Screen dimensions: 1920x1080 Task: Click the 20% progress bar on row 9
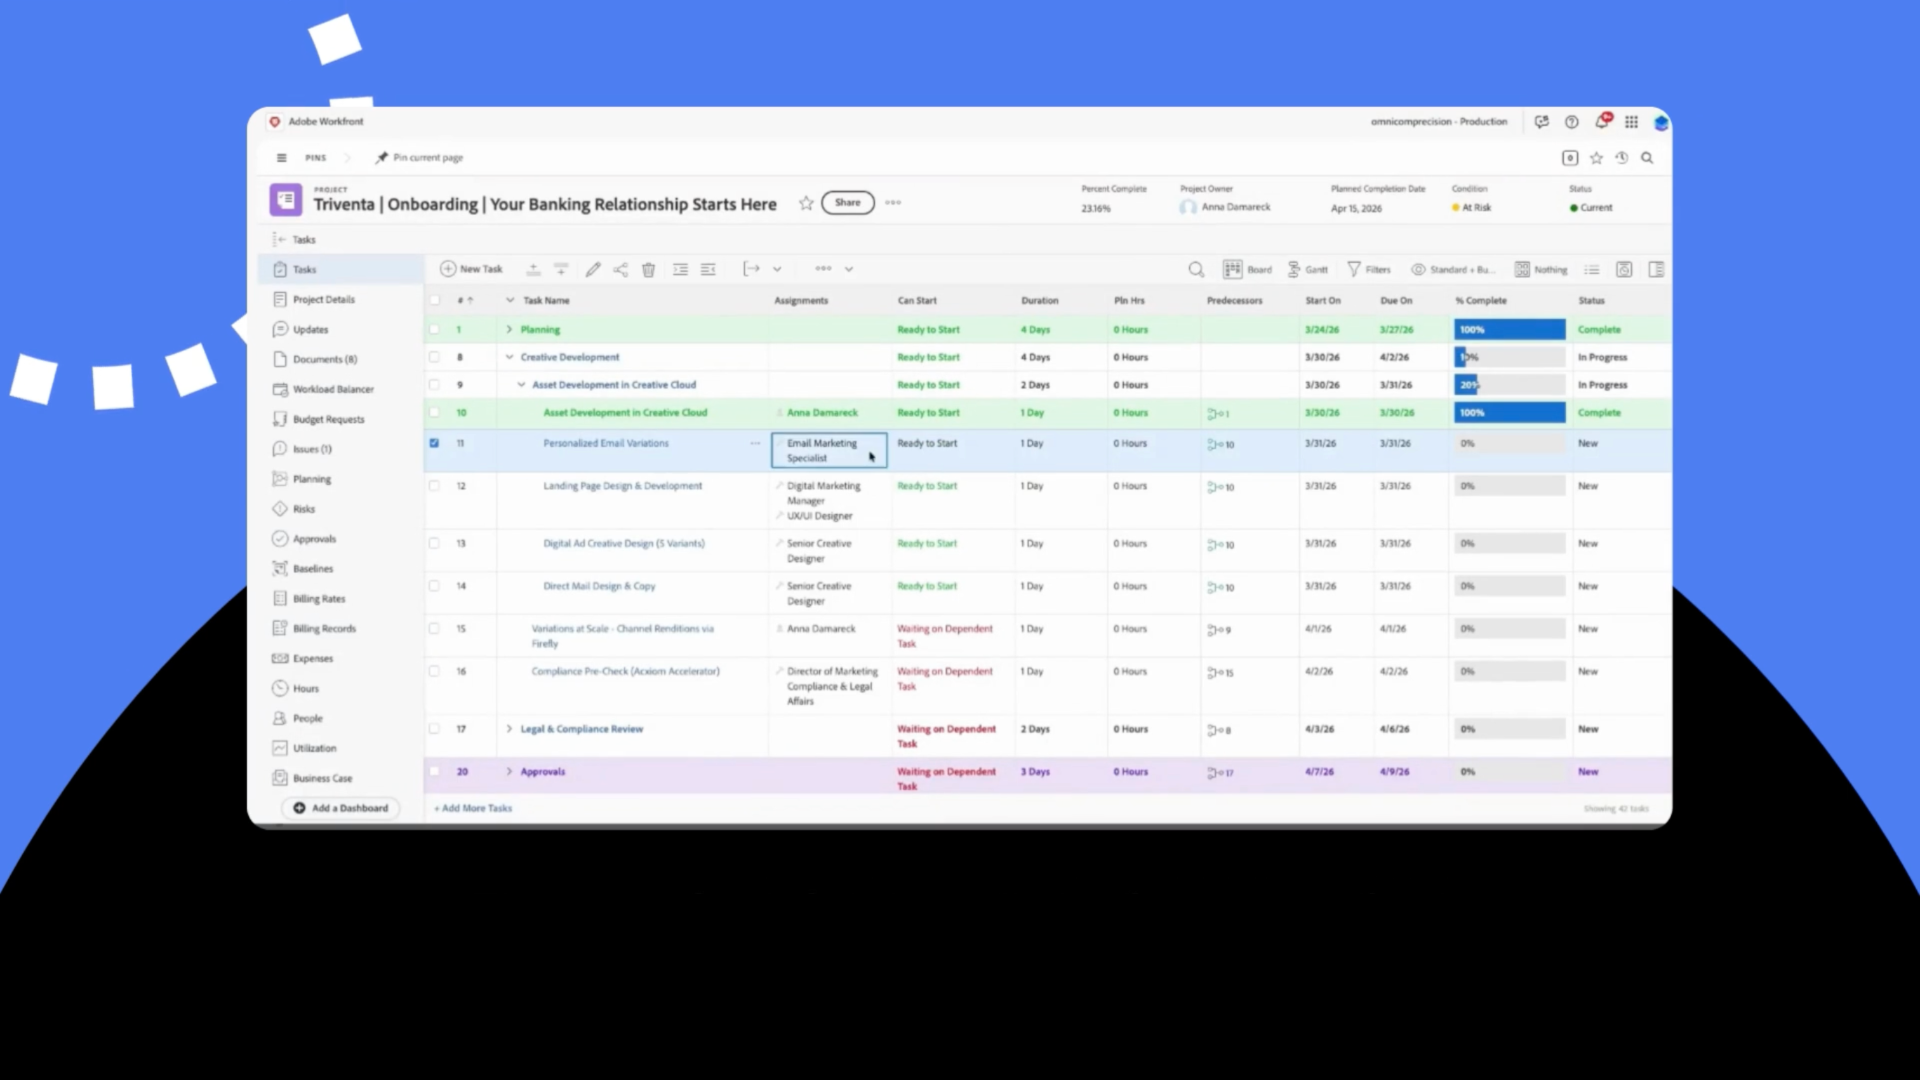[x=1509, y=385]
